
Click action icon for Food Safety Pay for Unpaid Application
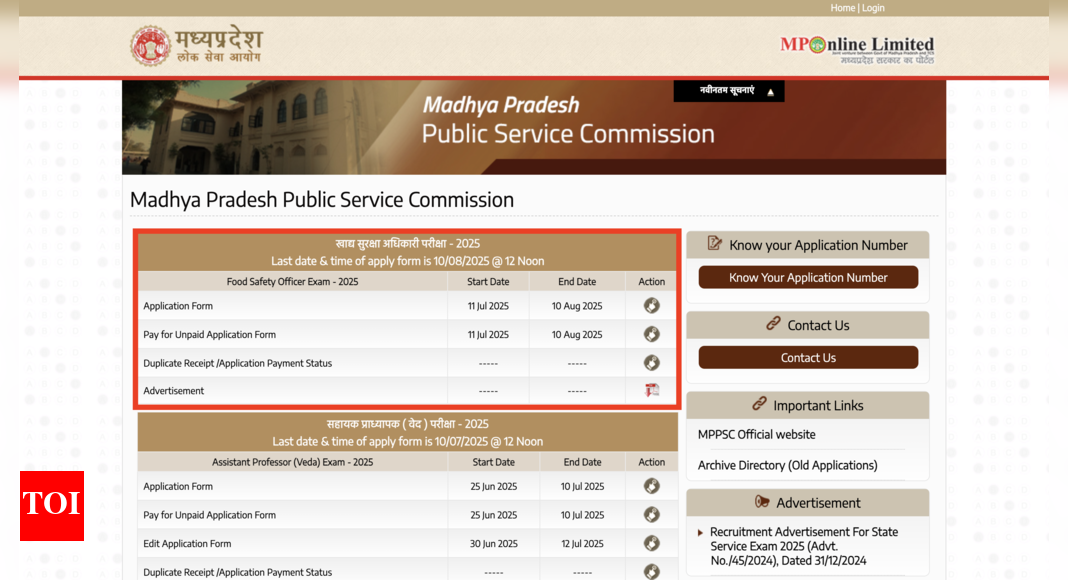click(651, 334)
